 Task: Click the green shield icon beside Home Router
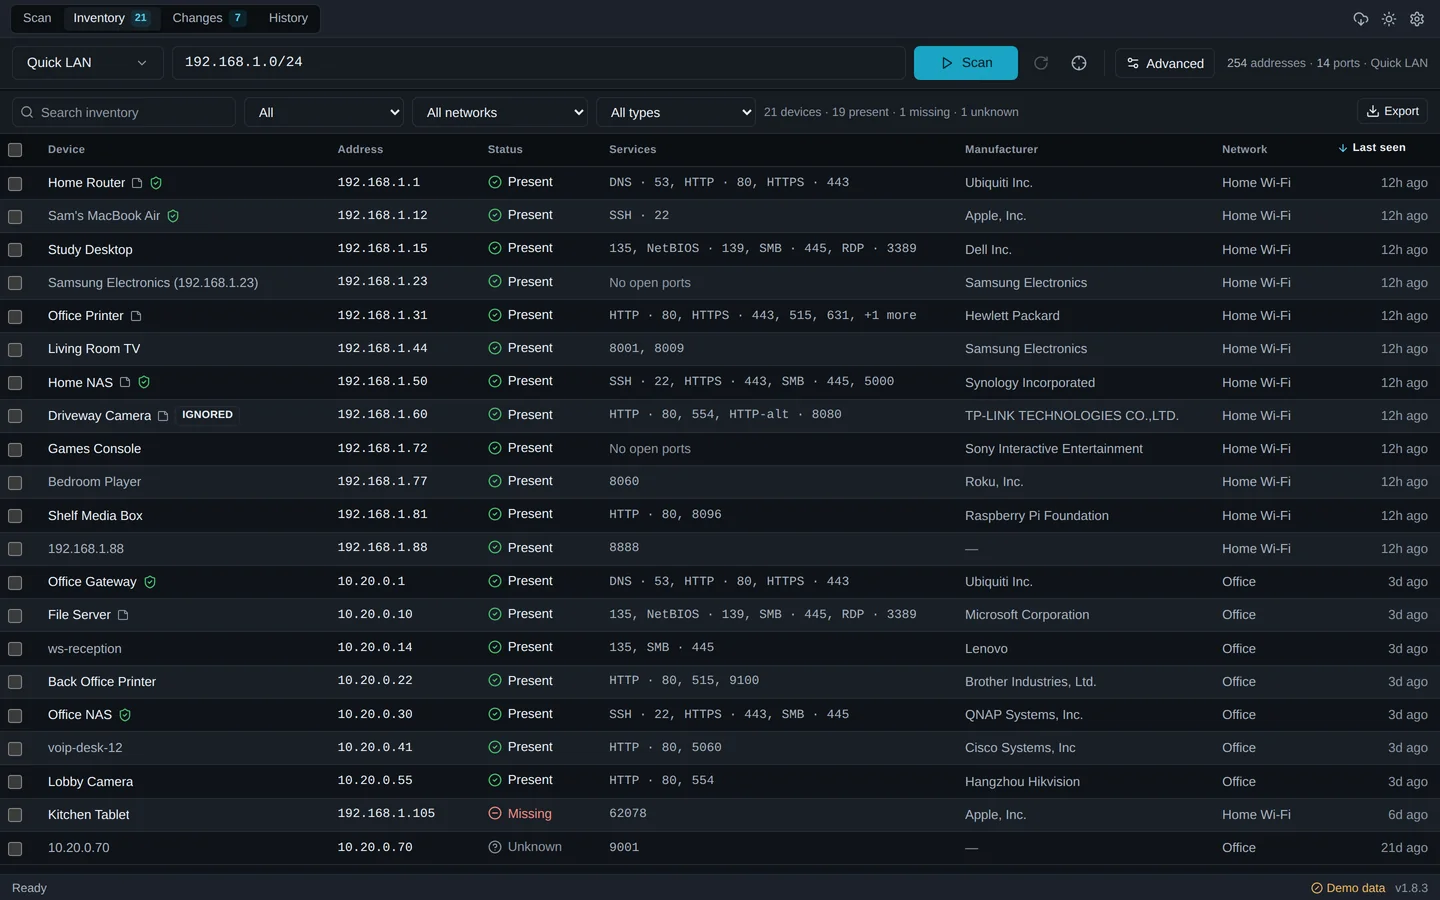pyautogui.click(x=156, y=183)
